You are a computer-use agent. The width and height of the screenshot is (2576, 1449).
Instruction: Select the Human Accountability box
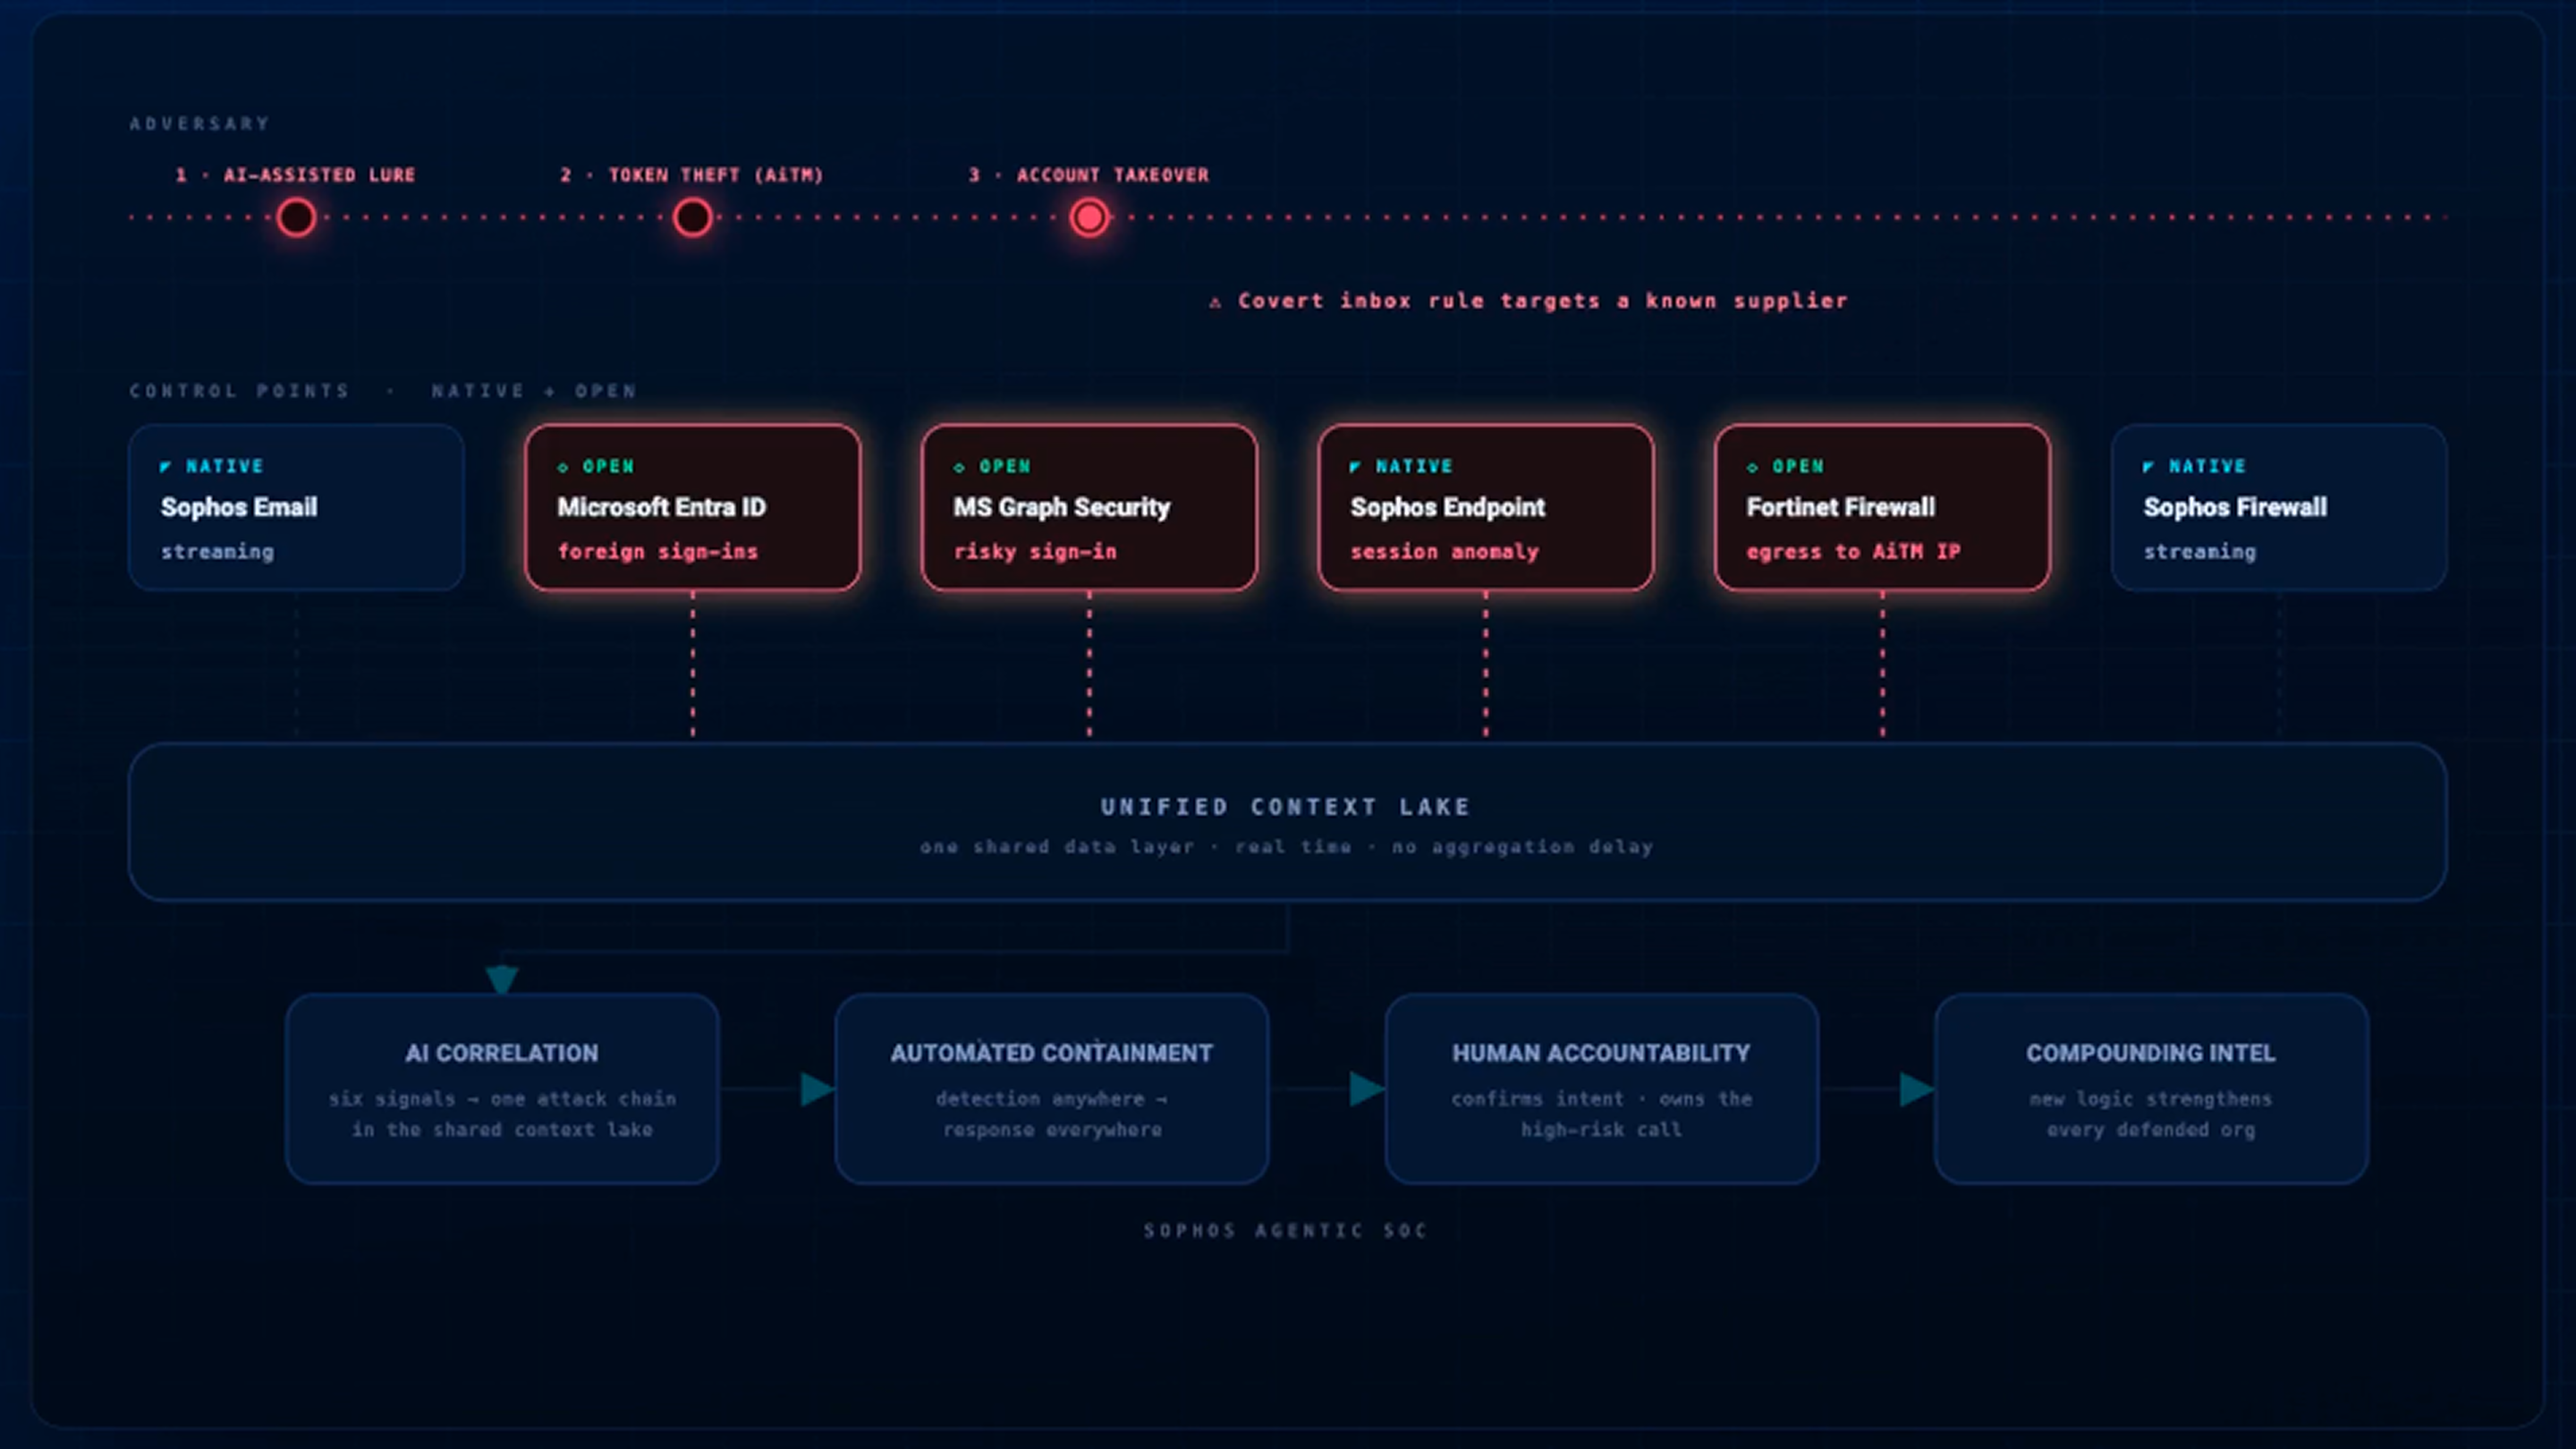(1601, 1089)
